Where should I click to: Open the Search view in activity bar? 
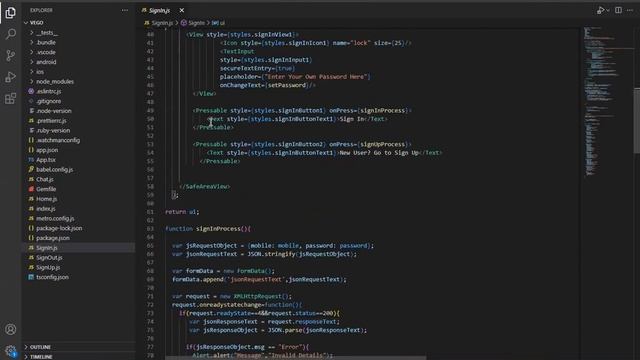pyautogui.click(x=11, y=34)
